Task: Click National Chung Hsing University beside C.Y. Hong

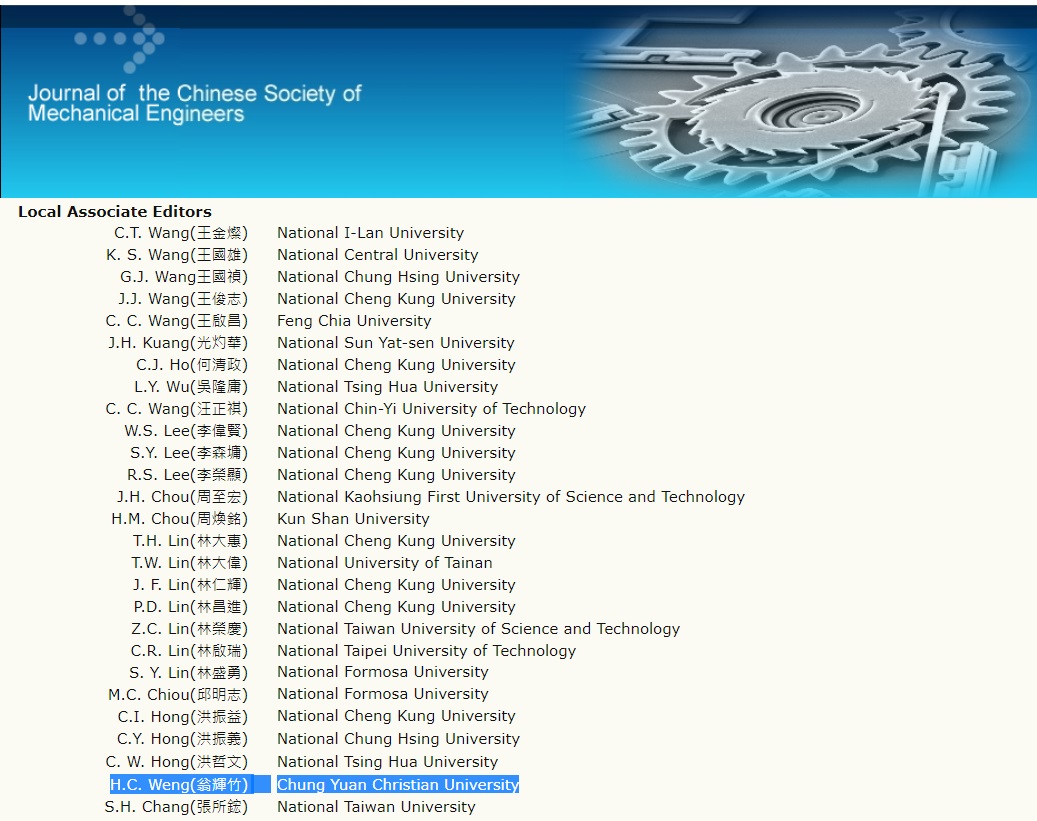Action: tap(398, 739)
